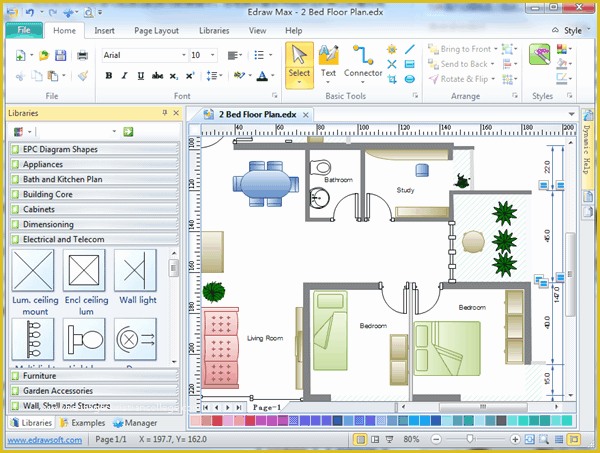The height and width of the screenshot is (453, 600).
Task: Switch to the Page Layout tab
Action: pos(157,31)
